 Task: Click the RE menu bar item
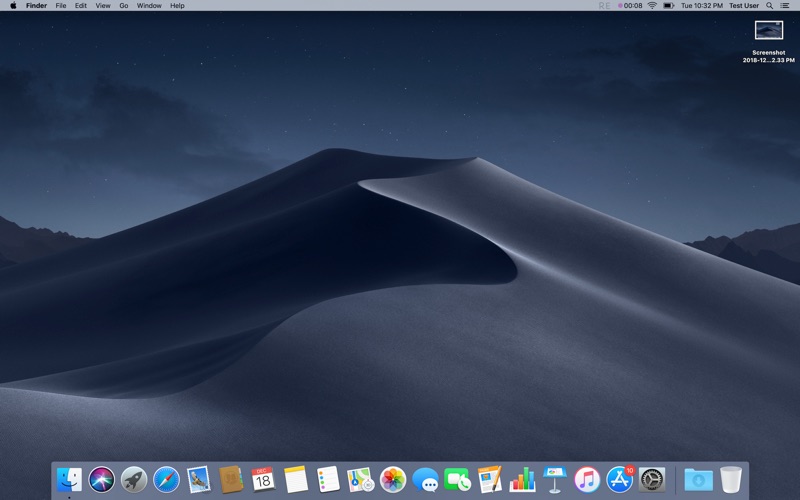(x=604, y=6)
